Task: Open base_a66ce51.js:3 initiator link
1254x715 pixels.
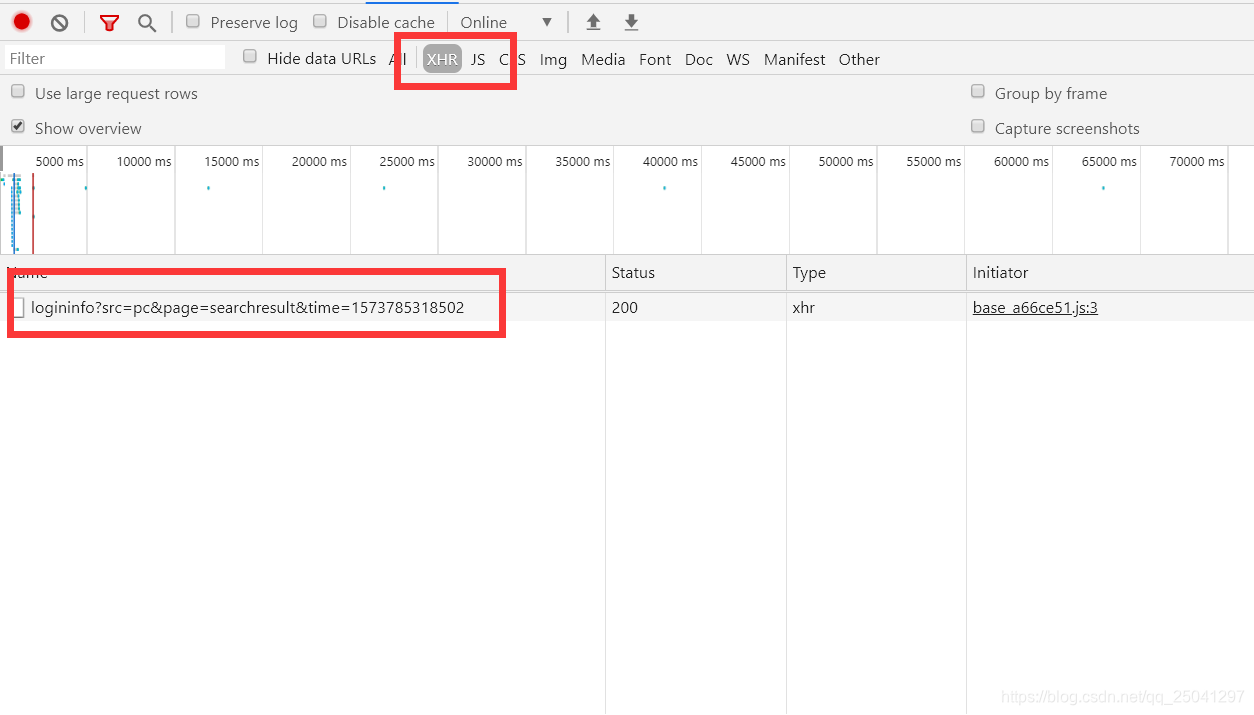Action: pos(1035,307)
